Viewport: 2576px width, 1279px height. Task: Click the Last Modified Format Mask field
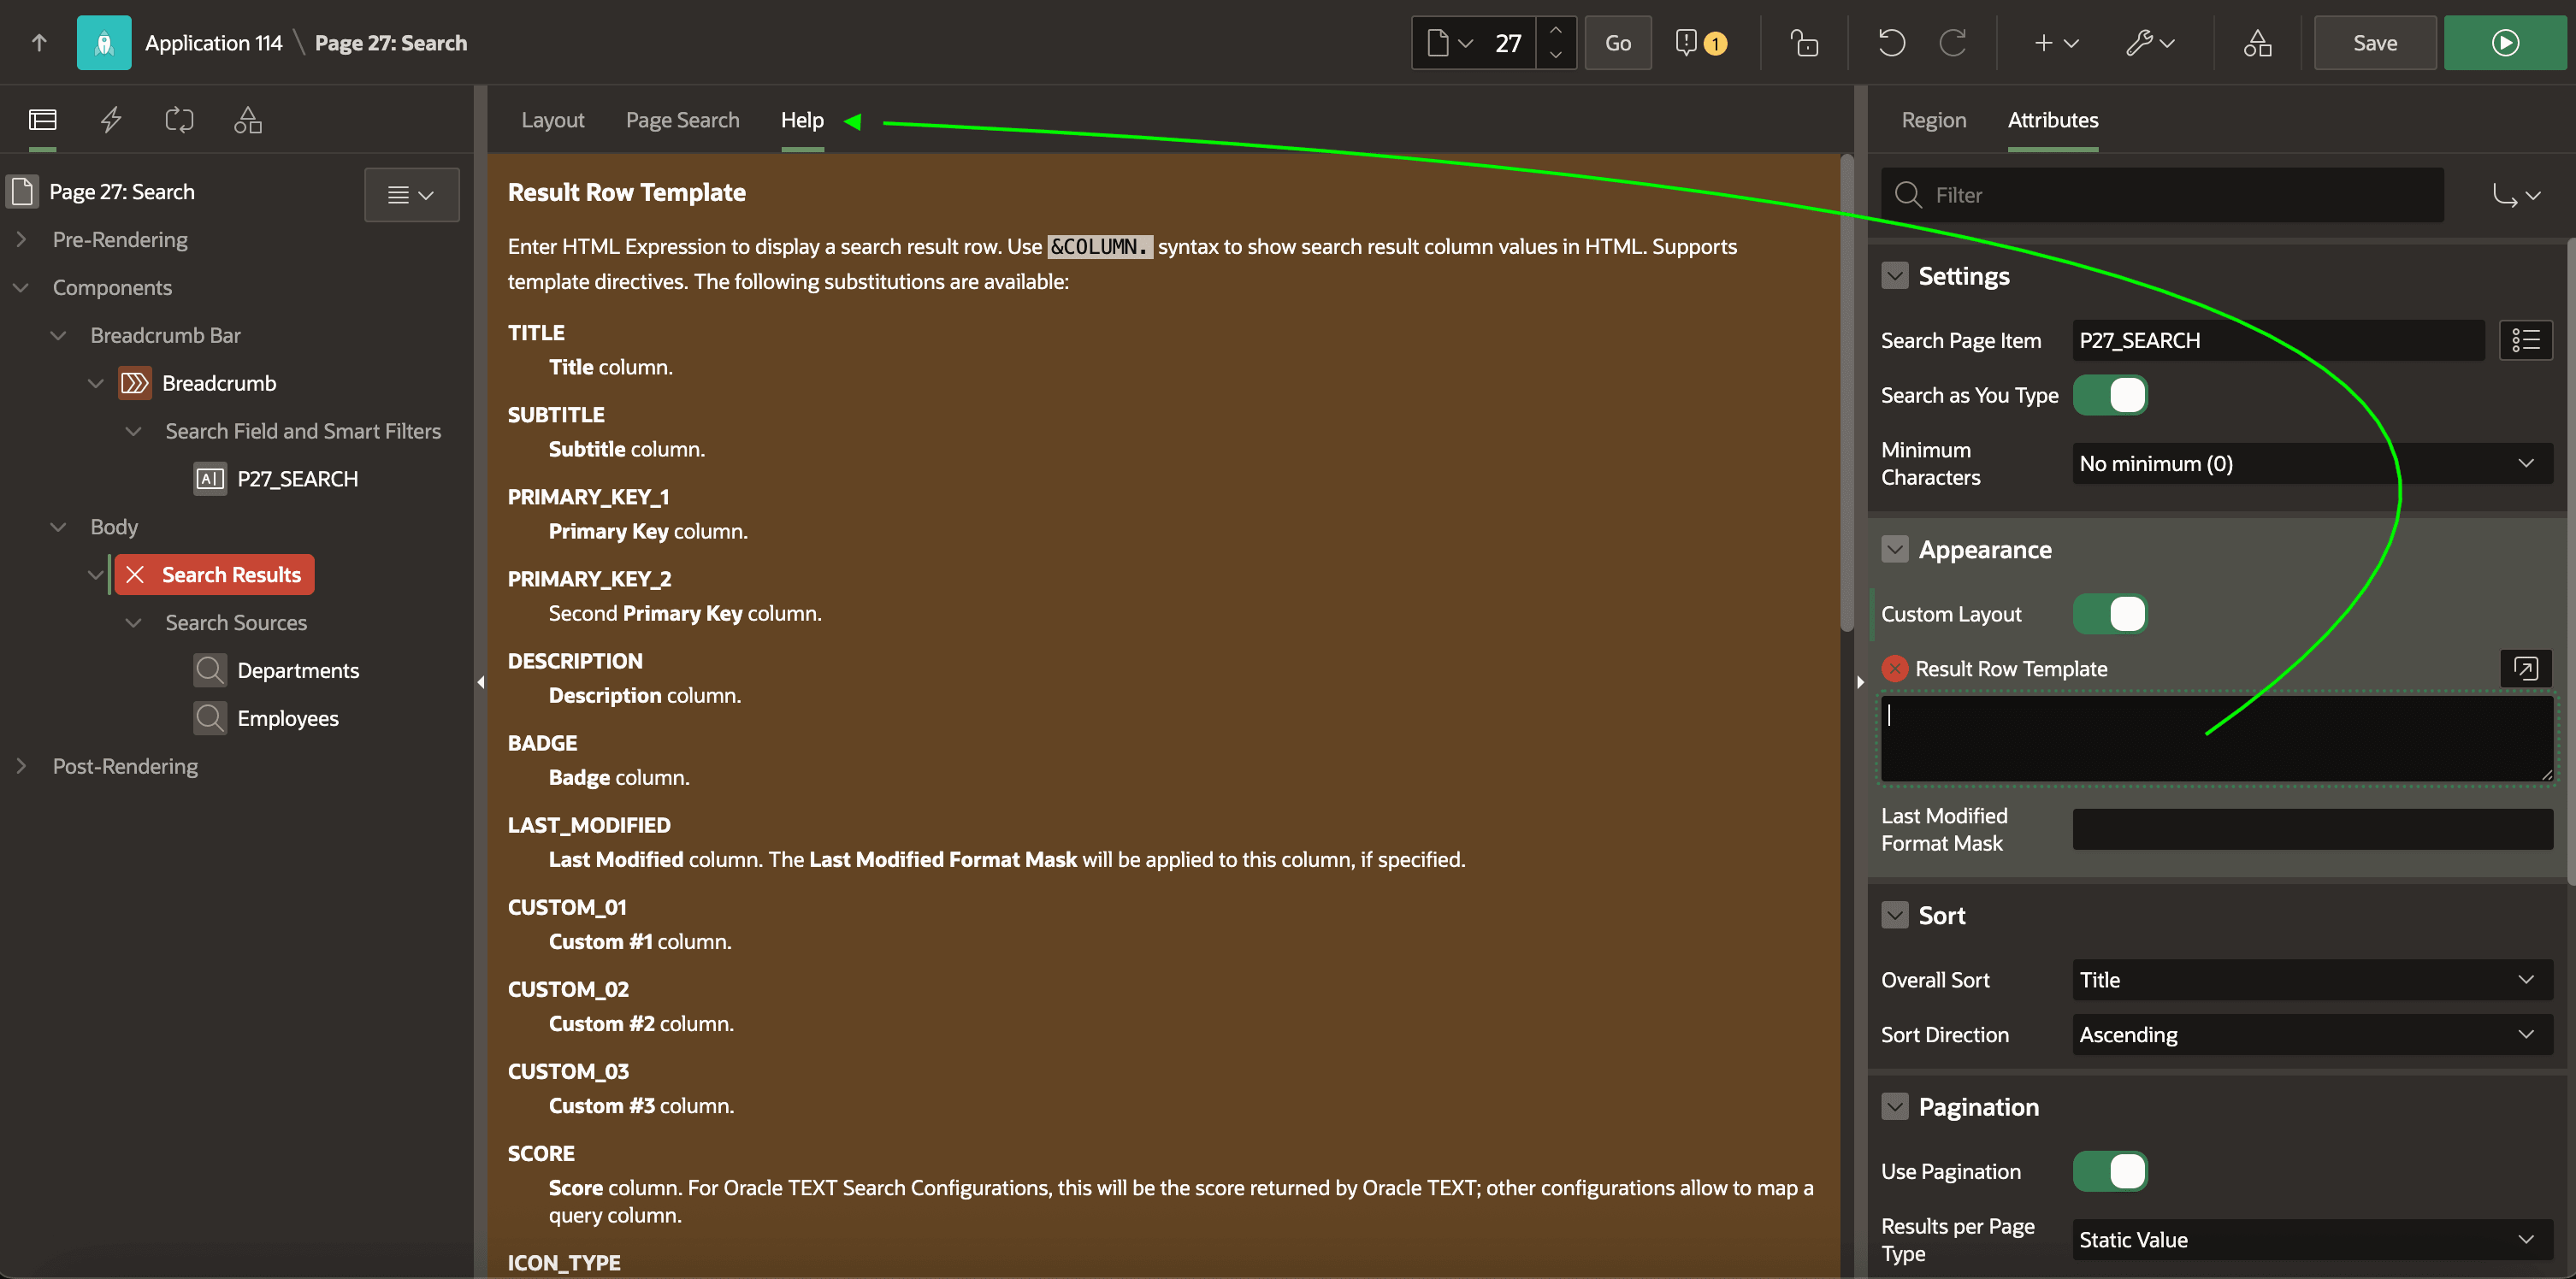coord(2311,829)
